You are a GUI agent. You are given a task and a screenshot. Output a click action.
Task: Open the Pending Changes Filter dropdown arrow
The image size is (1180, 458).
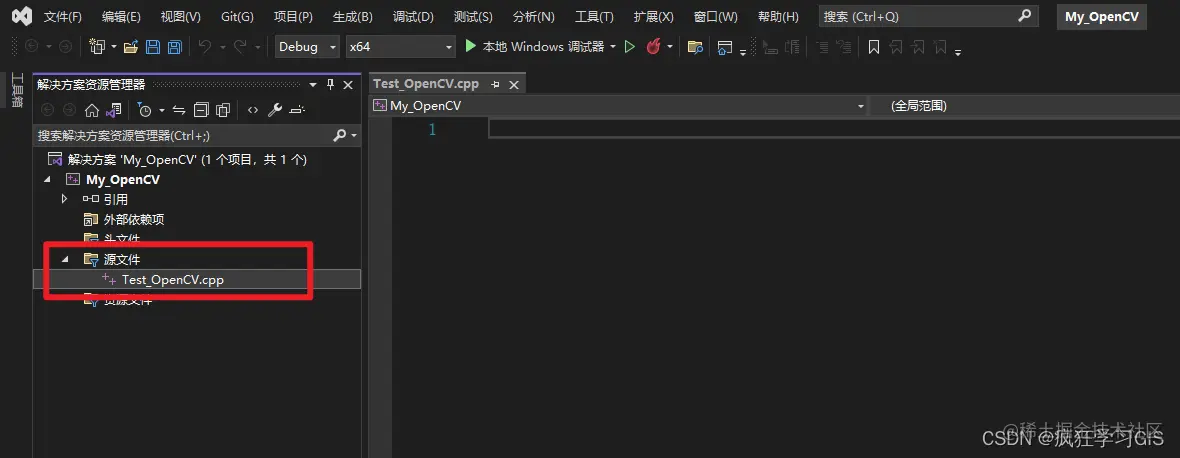(161, 111)
